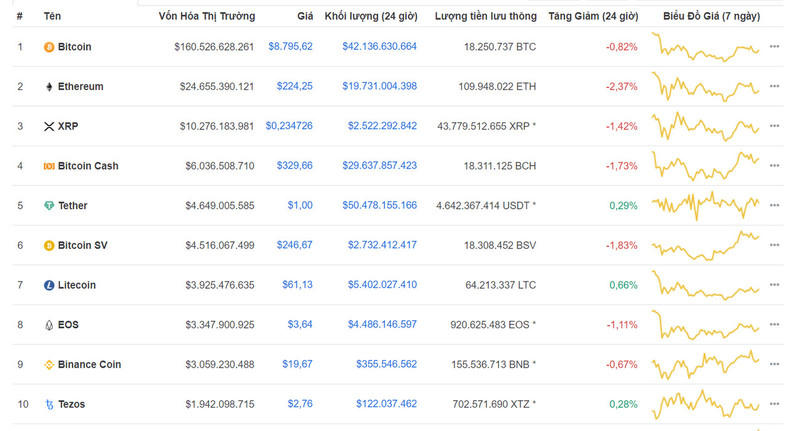Click the Binance Coin logo icon

point(49,365)
